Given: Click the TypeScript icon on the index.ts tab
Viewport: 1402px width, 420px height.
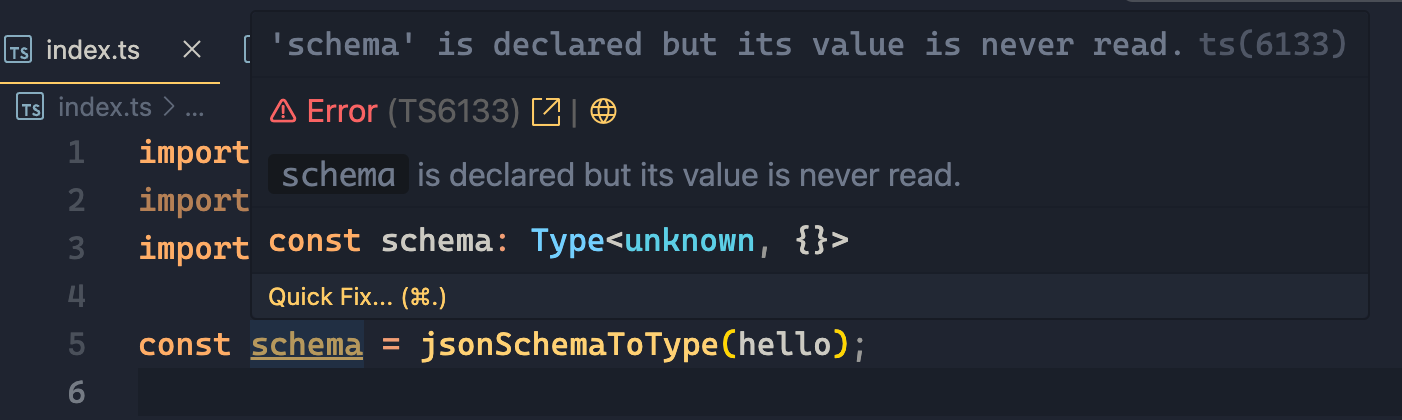Looking at the screenshot, I should (x=20, y=49).
